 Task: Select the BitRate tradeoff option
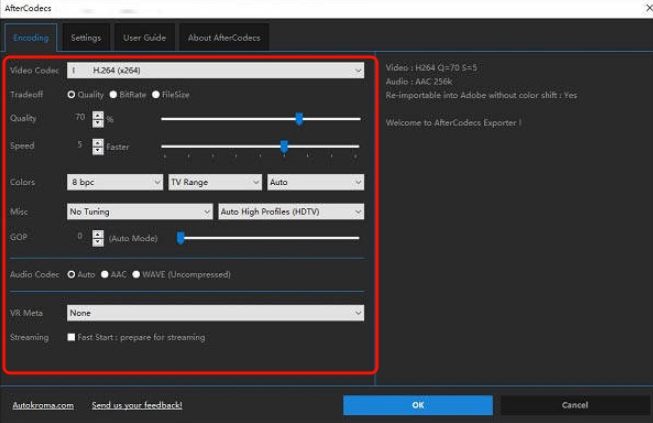coord(112,94)
